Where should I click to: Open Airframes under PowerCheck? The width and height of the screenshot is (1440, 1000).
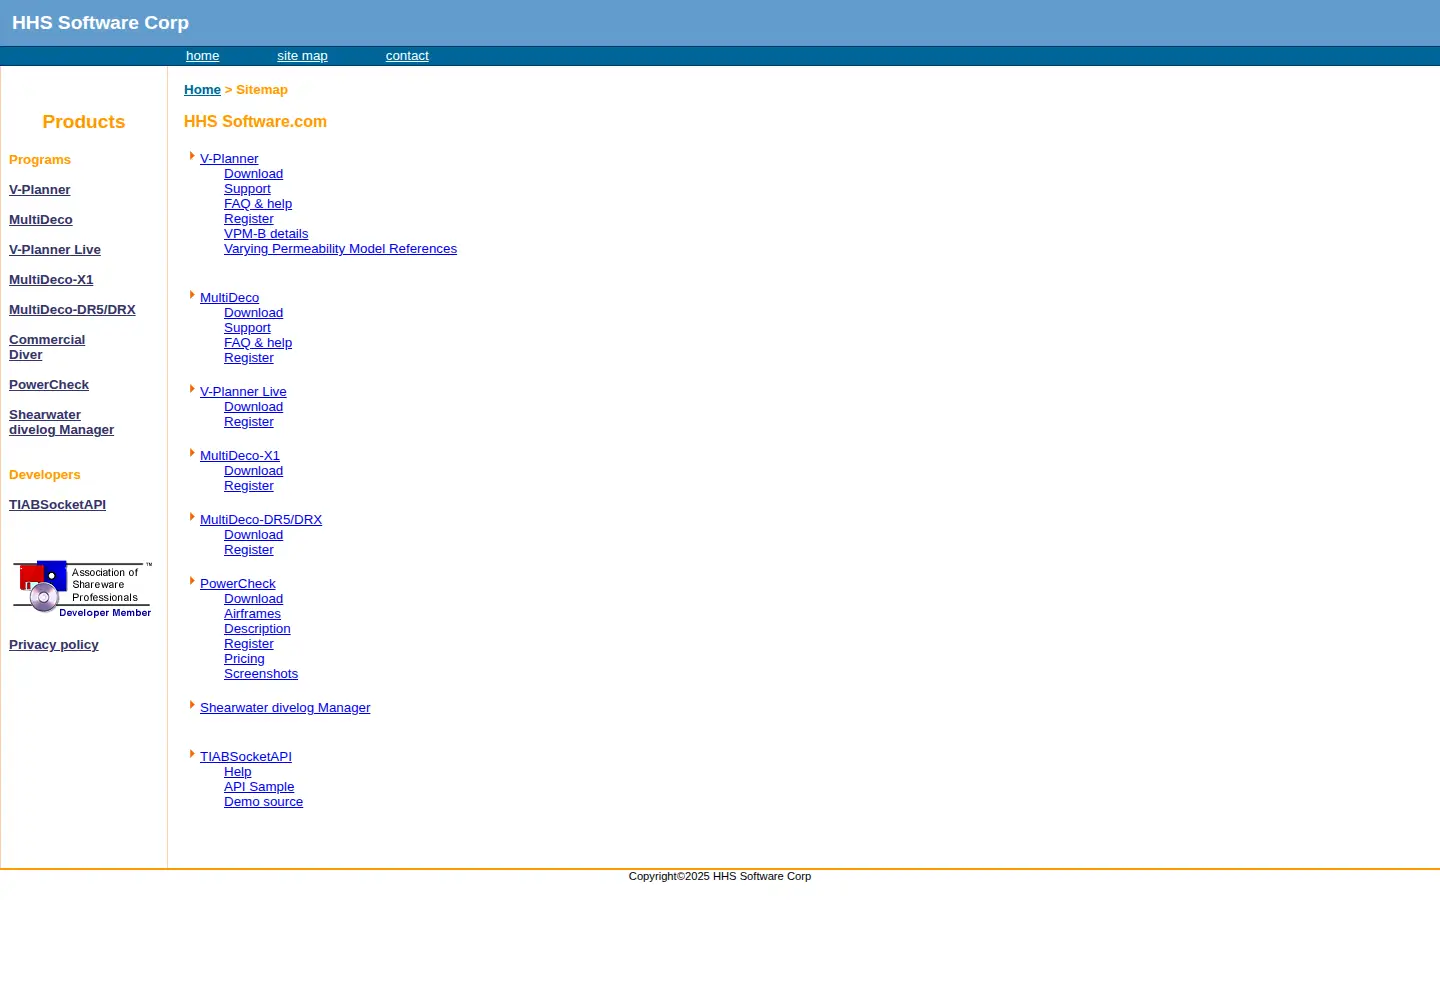(252, 614)
